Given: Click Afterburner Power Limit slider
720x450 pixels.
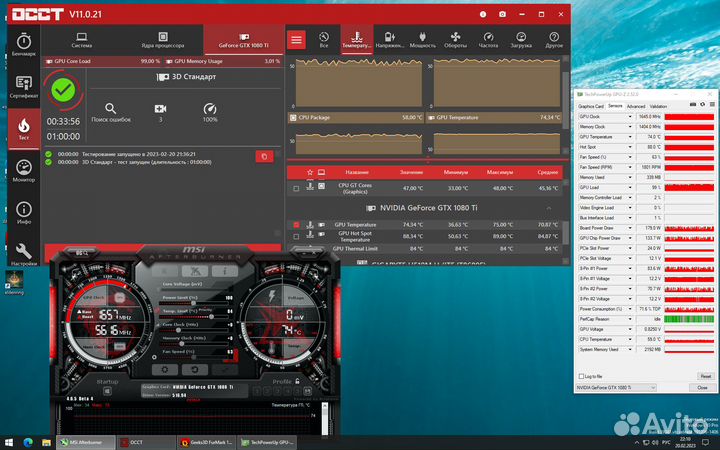Looking at the screenshot, I should point(193,304).
